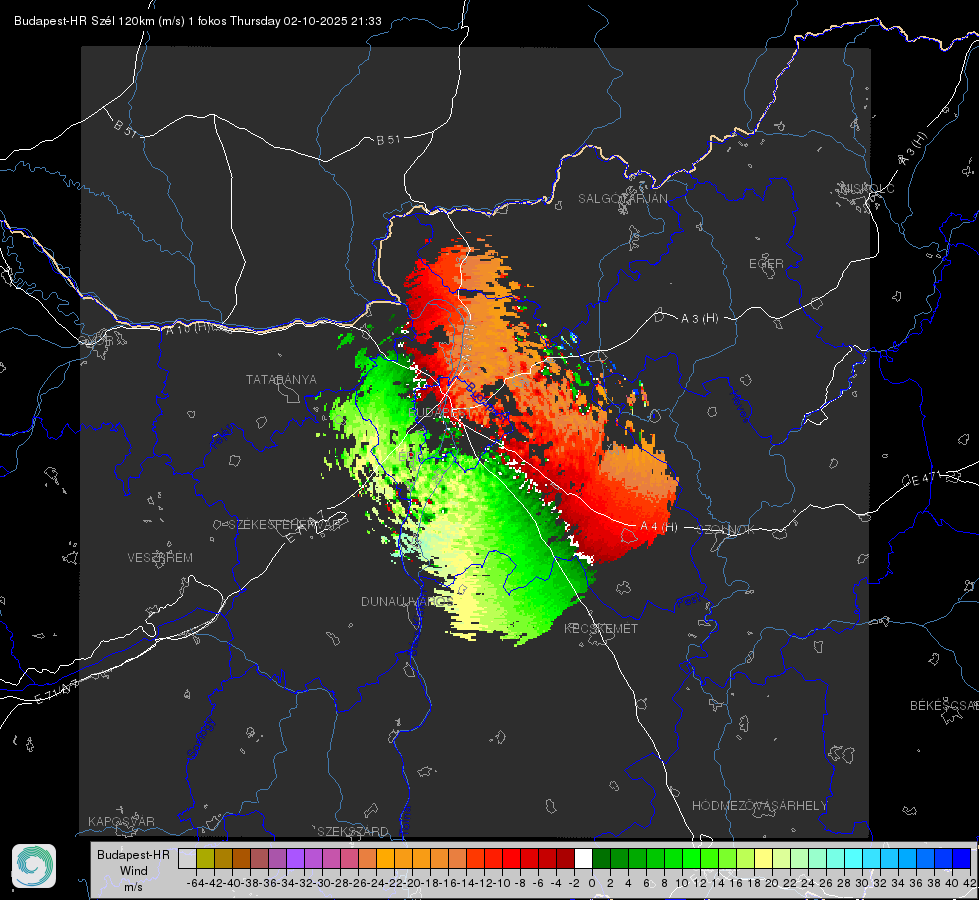Click the DUNAÚJVÁROS city label
Image resolution: width=979 pixels, height=900 pixels.
click(x=406, y=601)
